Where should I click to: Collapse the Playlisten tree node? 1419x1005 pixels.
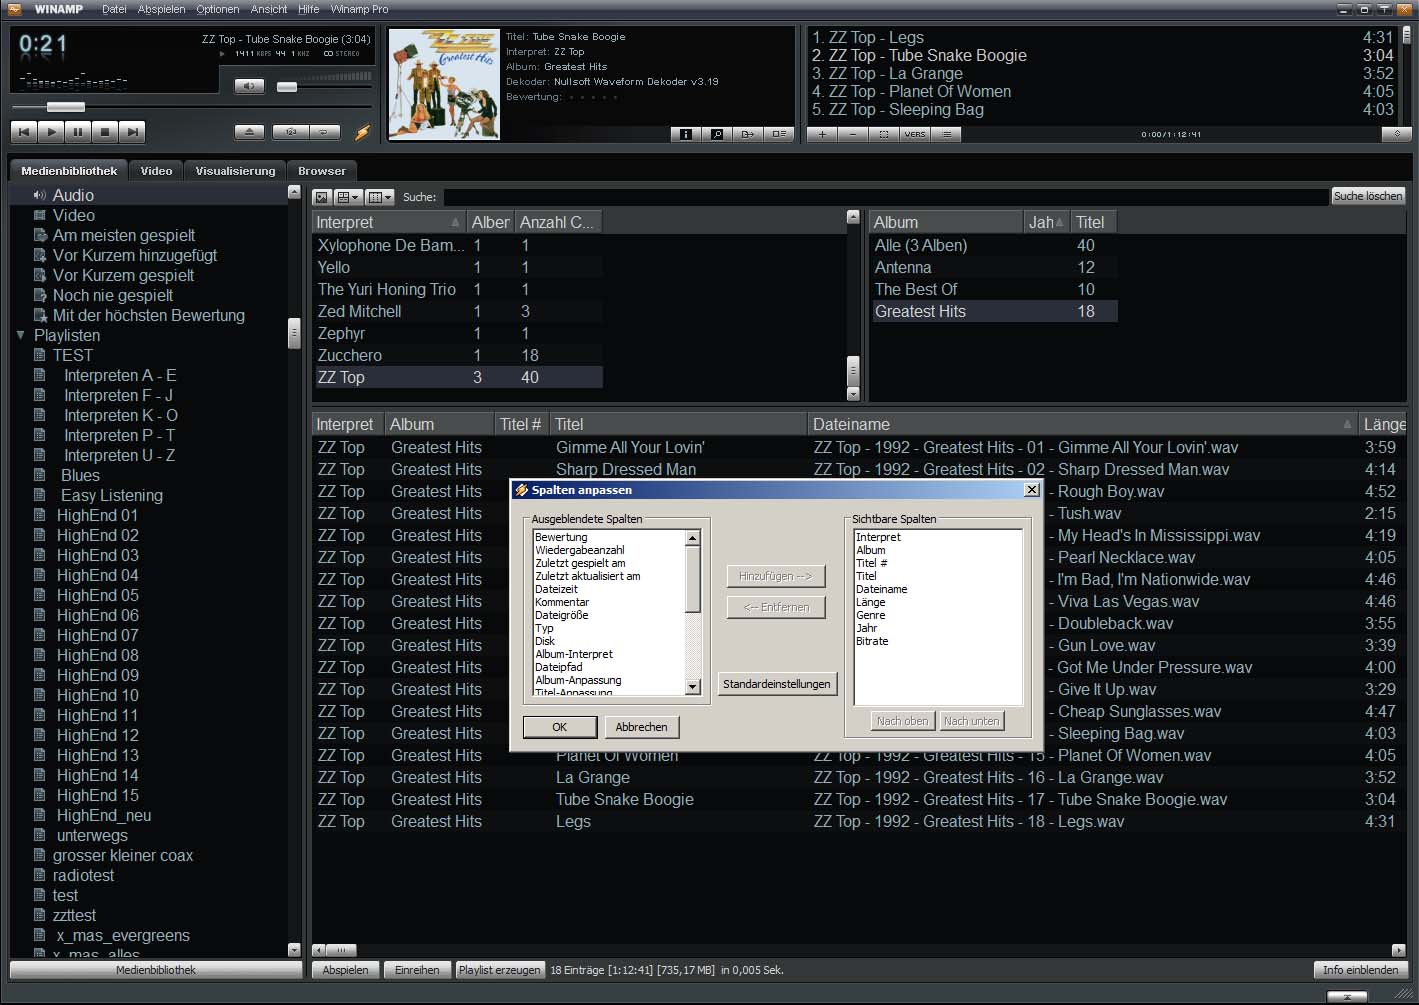tap(20, 335)
